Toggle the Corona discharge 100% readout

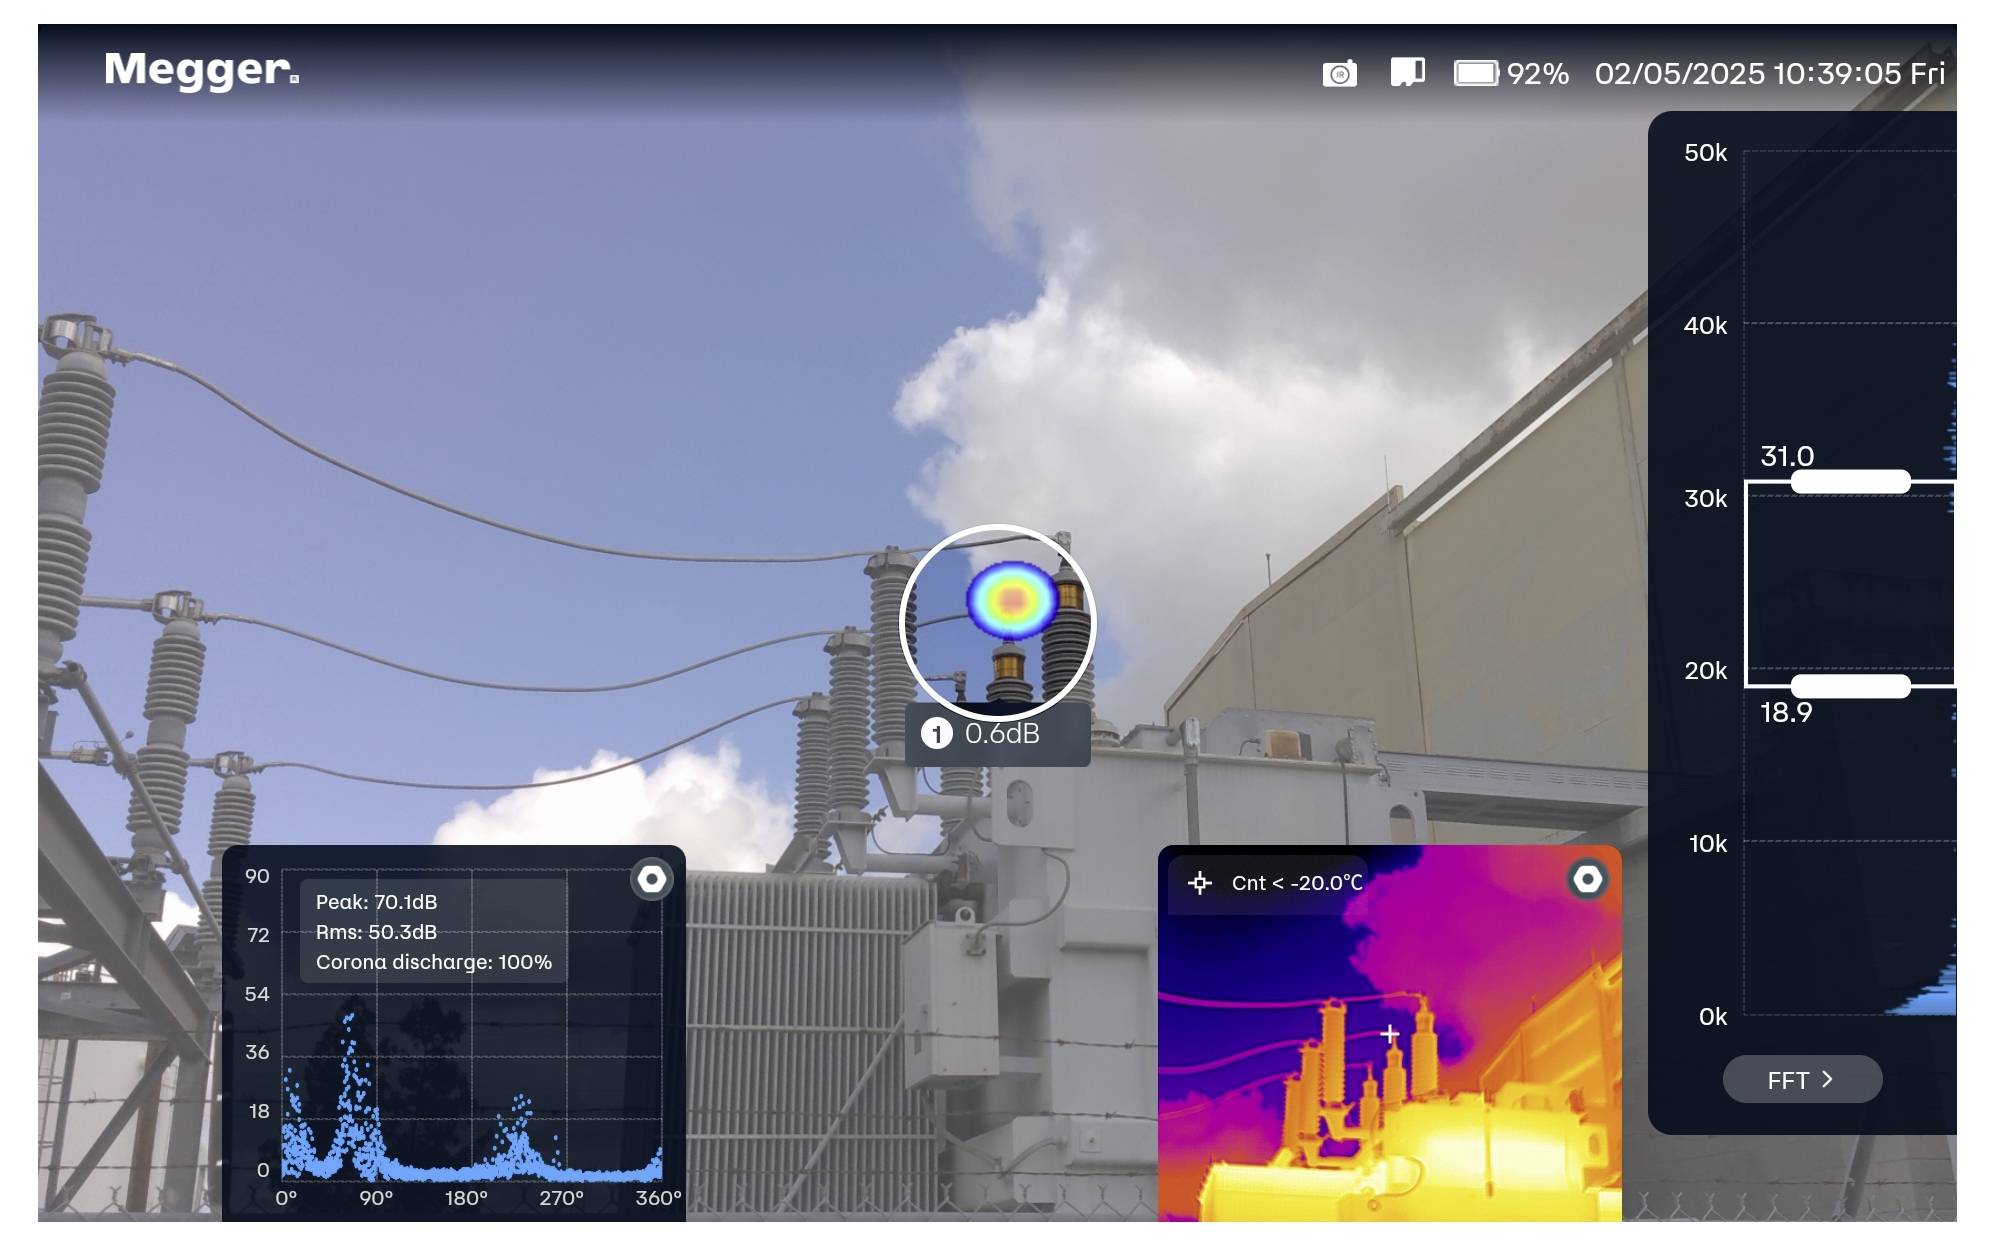pos(433,963)
